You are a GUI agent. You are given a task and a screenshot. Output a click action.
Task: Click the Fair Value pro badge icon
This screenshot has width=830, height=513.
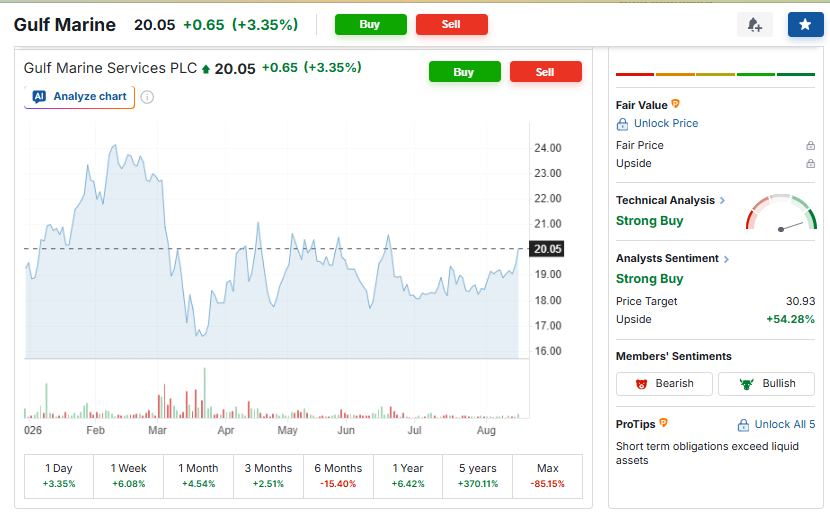(x=675, y=104)
